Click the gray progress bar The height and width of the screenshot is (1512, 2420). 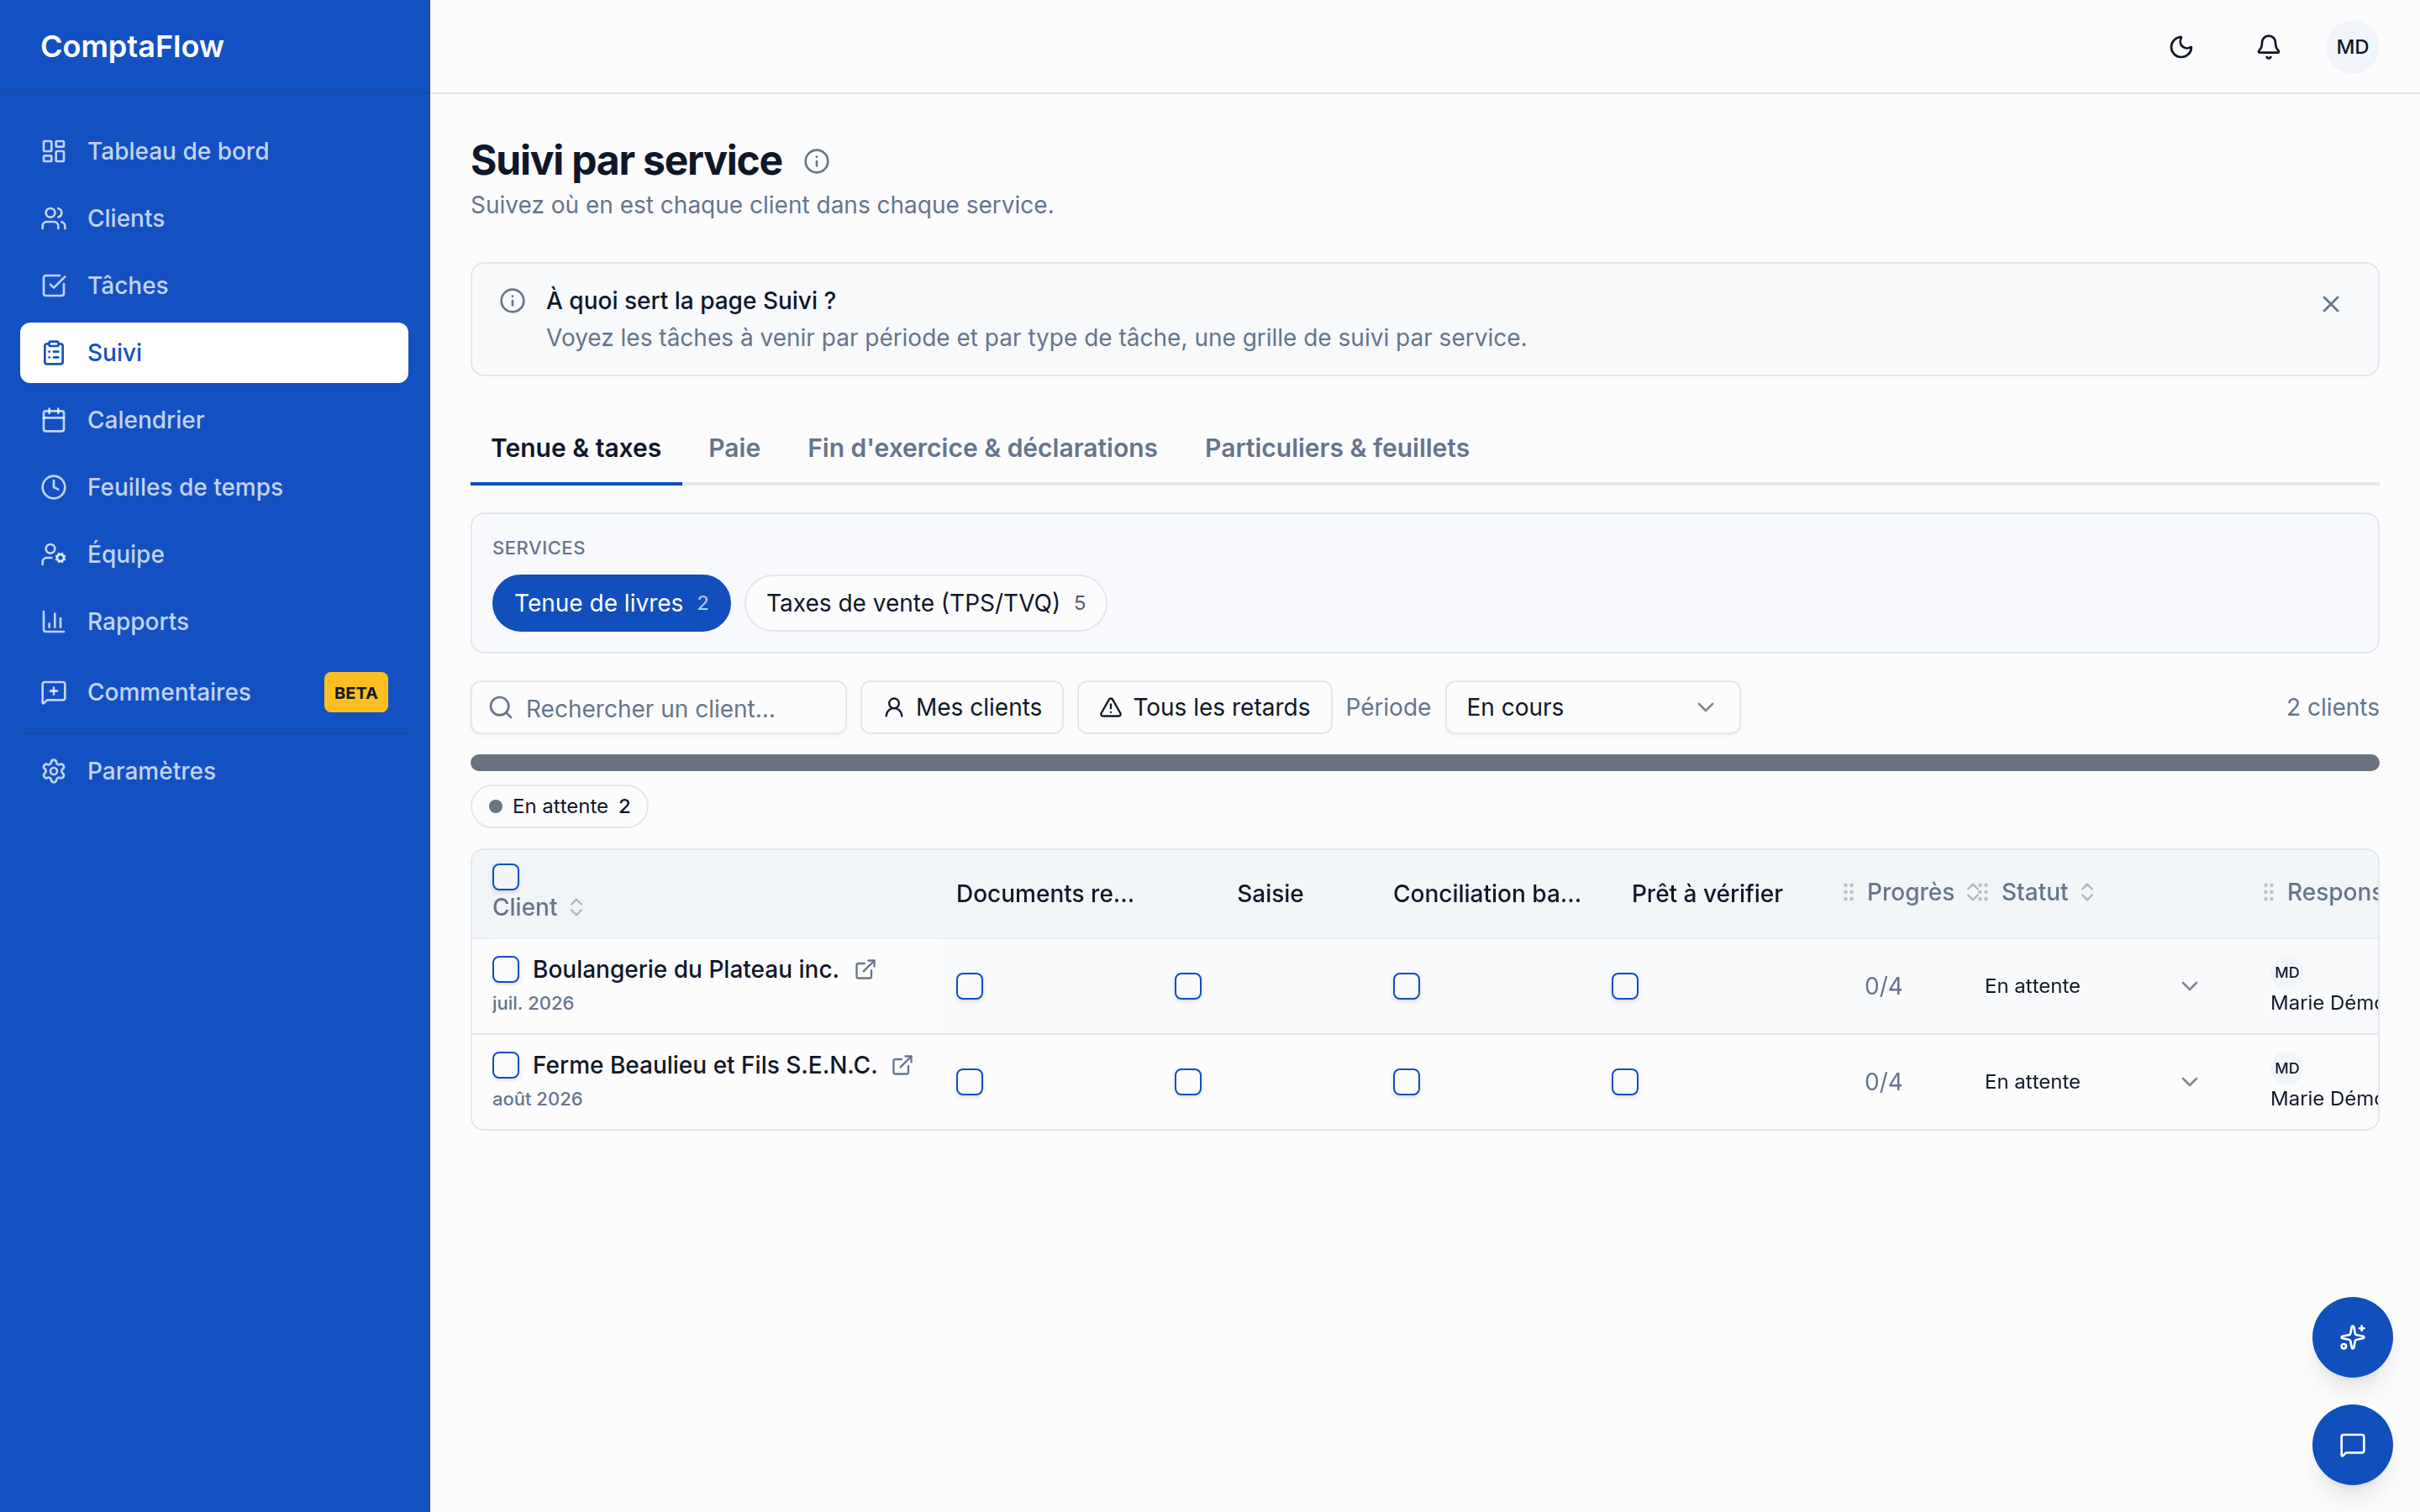pos(1424,763)
